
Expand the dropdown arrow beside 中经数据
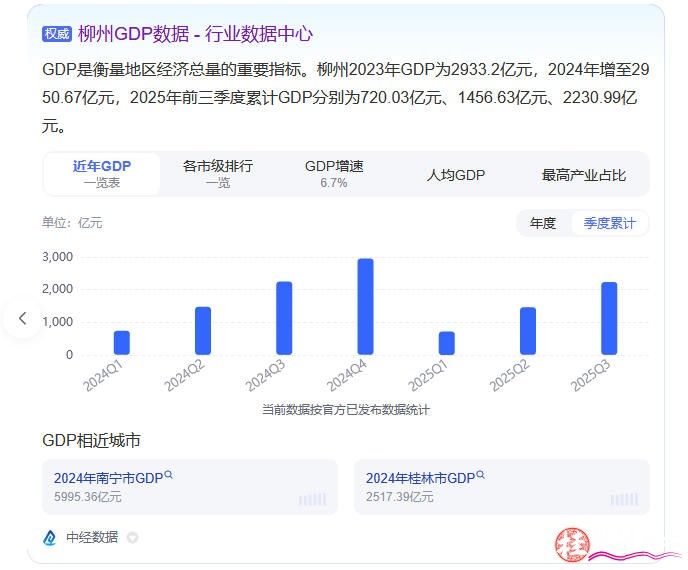133,538
